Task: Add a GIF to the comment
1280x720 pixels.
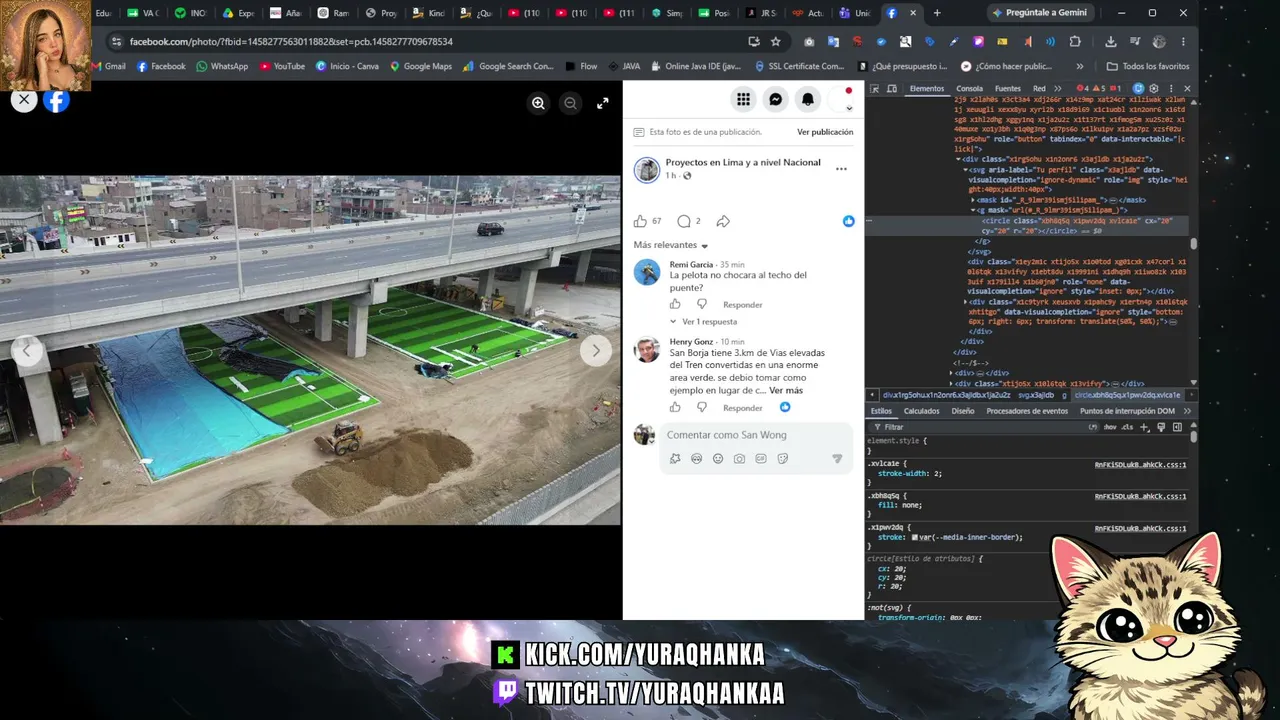Action: 761,459
